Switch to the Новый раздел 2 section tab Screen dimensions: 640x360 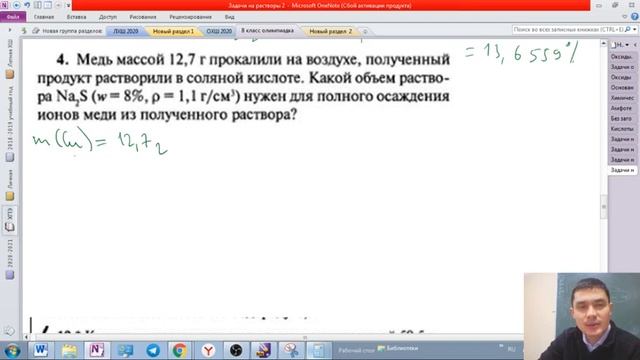click(x=330, y=31)
